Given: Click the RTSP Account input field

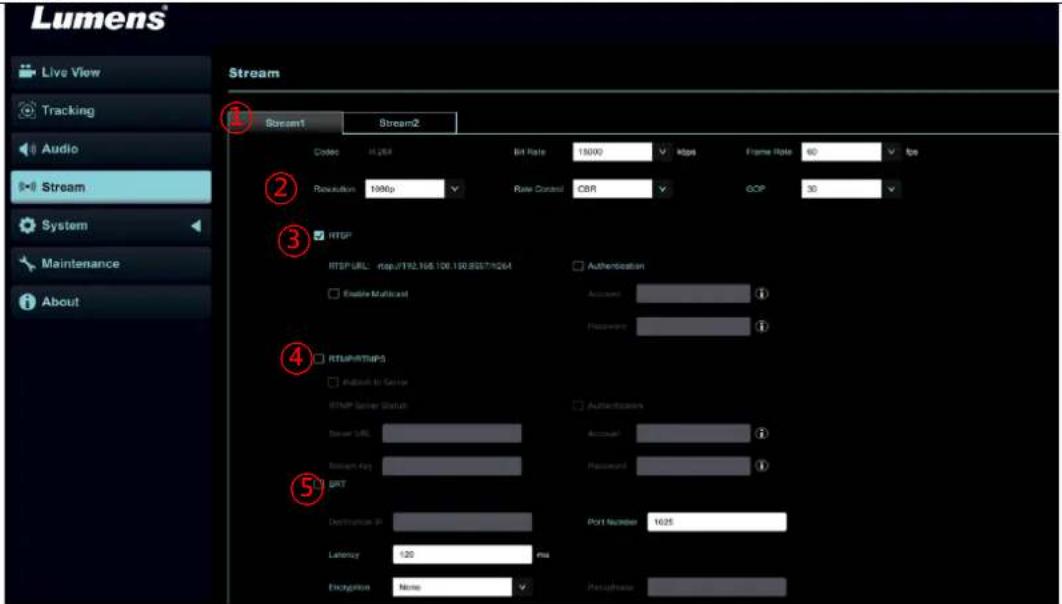Looking at the screenshot, I should tap(693, 294).
